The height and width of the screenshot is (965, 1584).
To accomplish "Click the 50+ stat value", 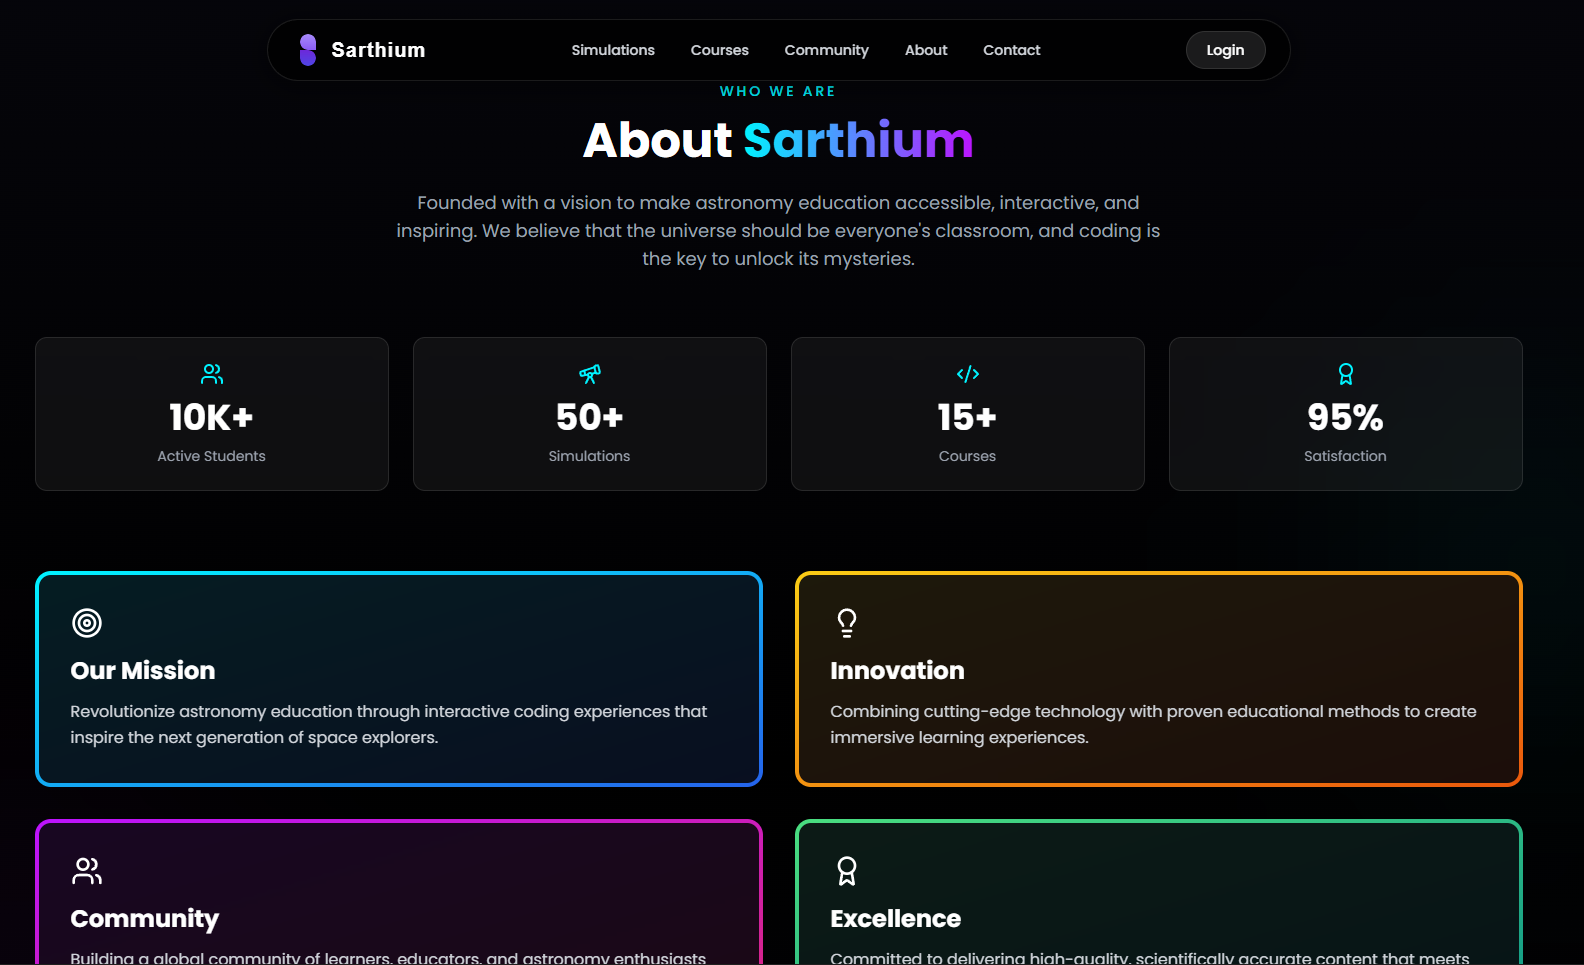I will [x=590, y=417].
